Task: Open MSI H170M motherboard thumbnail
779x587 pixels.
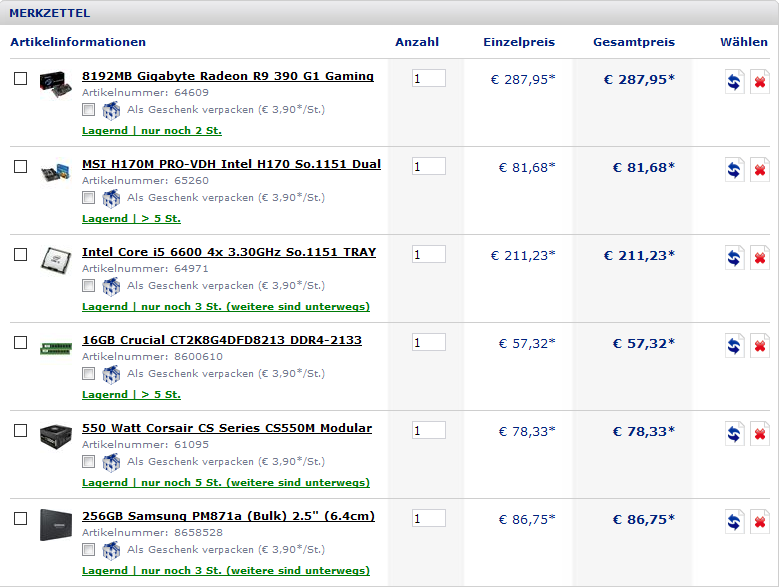Action: 56,172
